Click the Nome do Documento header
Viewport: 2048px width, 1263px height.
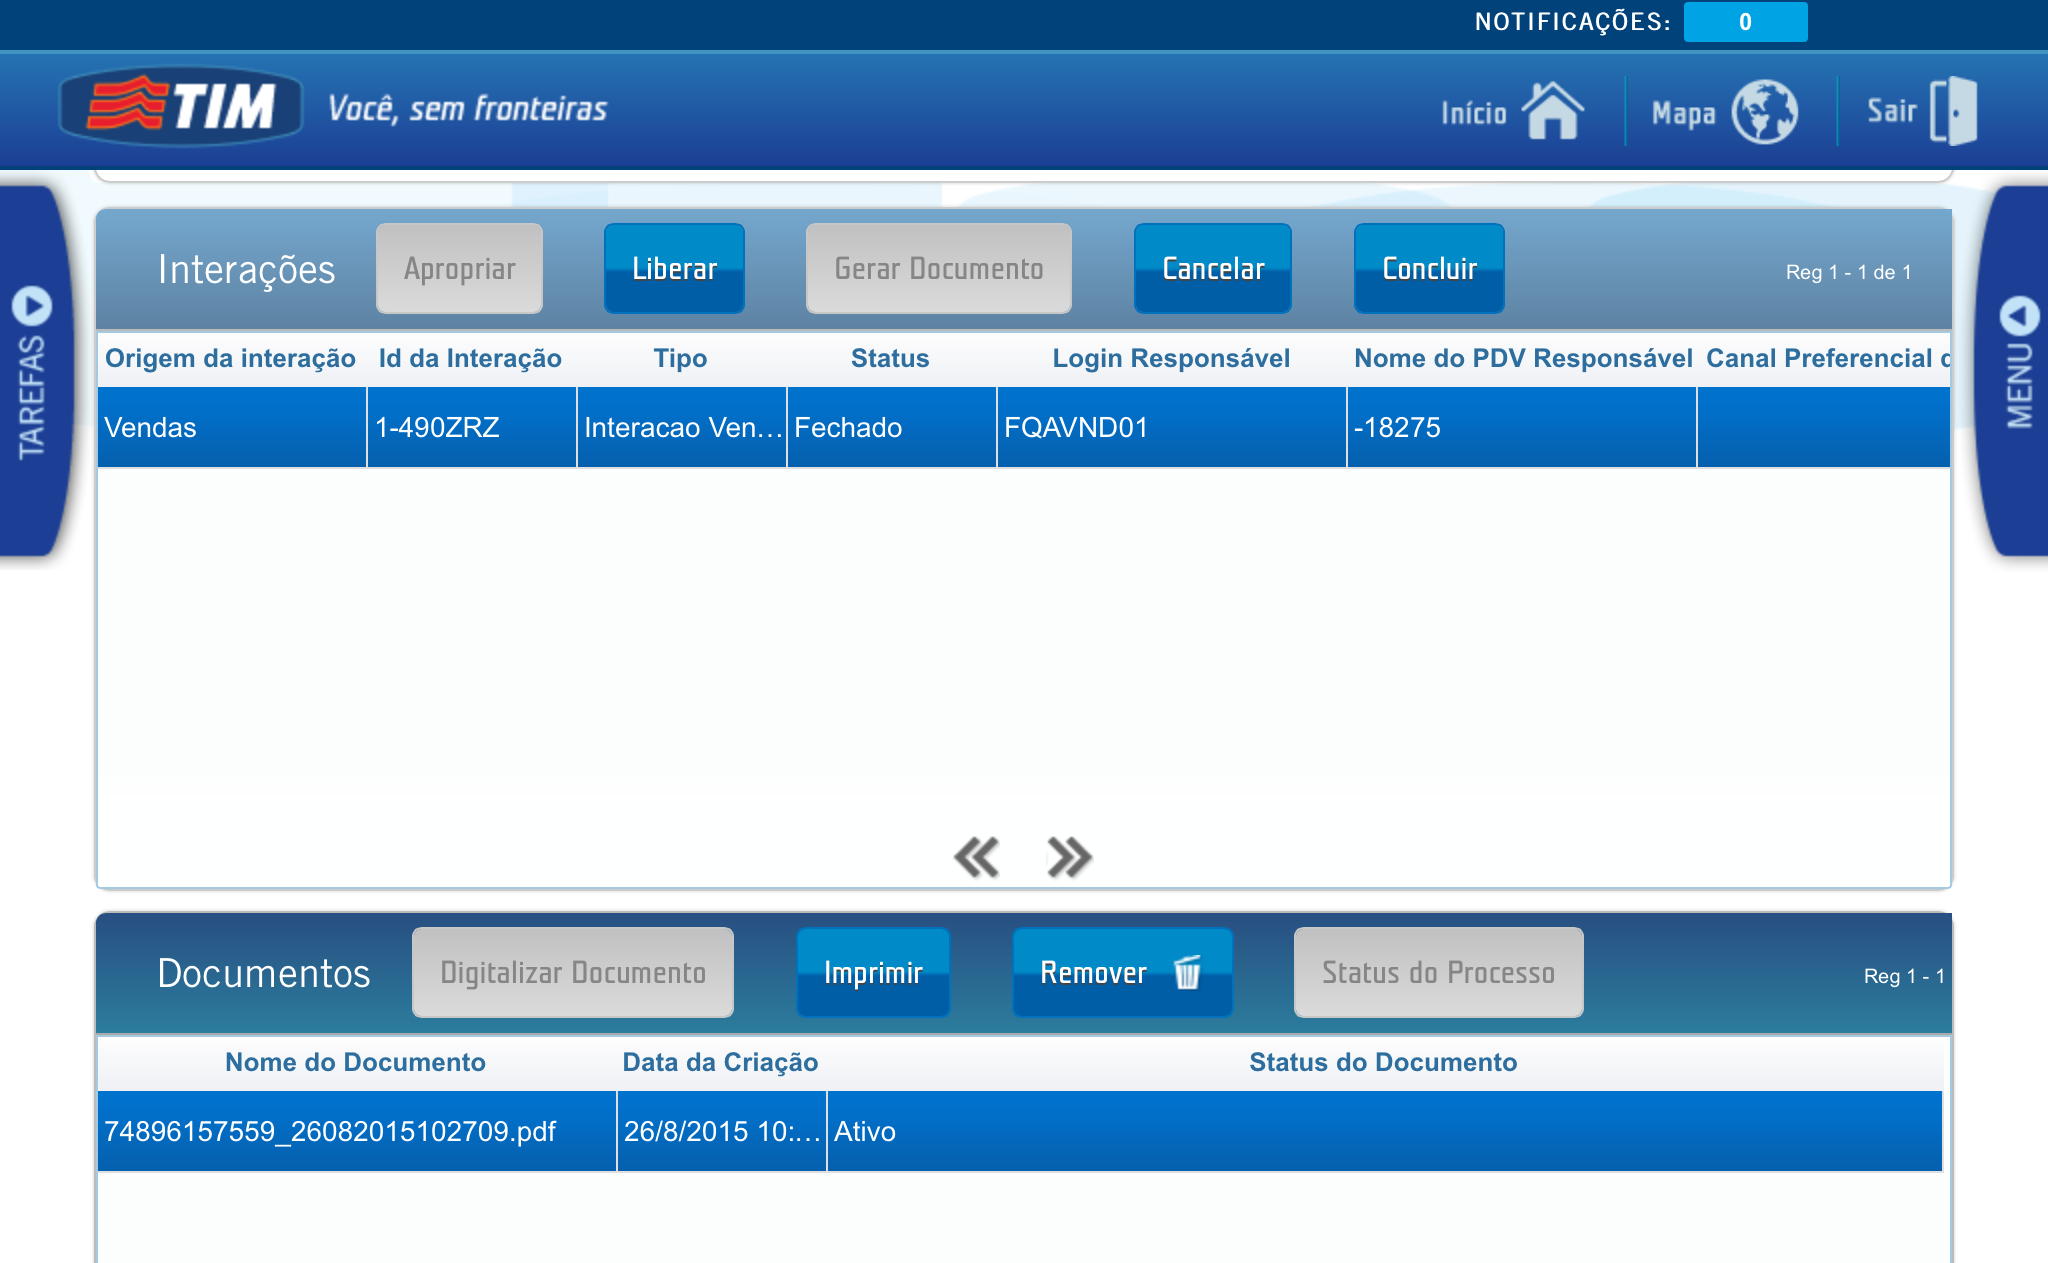[355, 1063]
